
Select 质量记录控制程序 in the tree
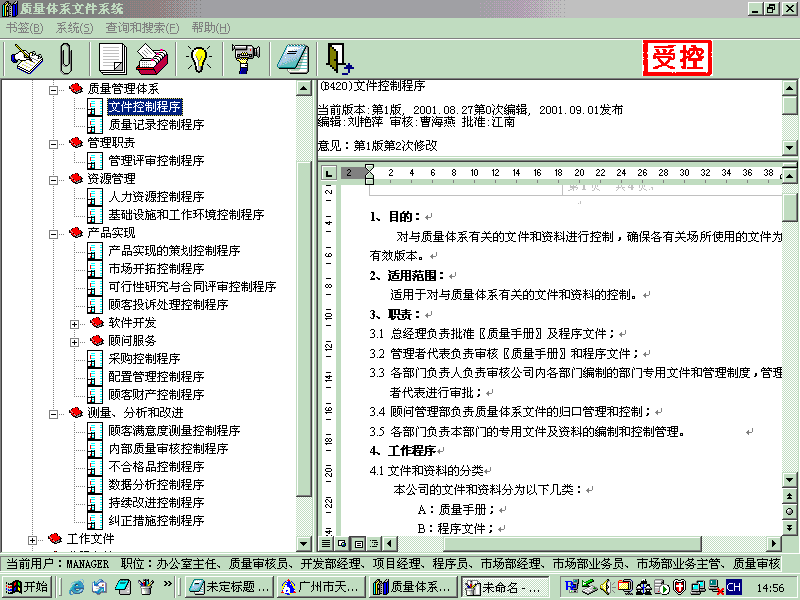point(156,125)
